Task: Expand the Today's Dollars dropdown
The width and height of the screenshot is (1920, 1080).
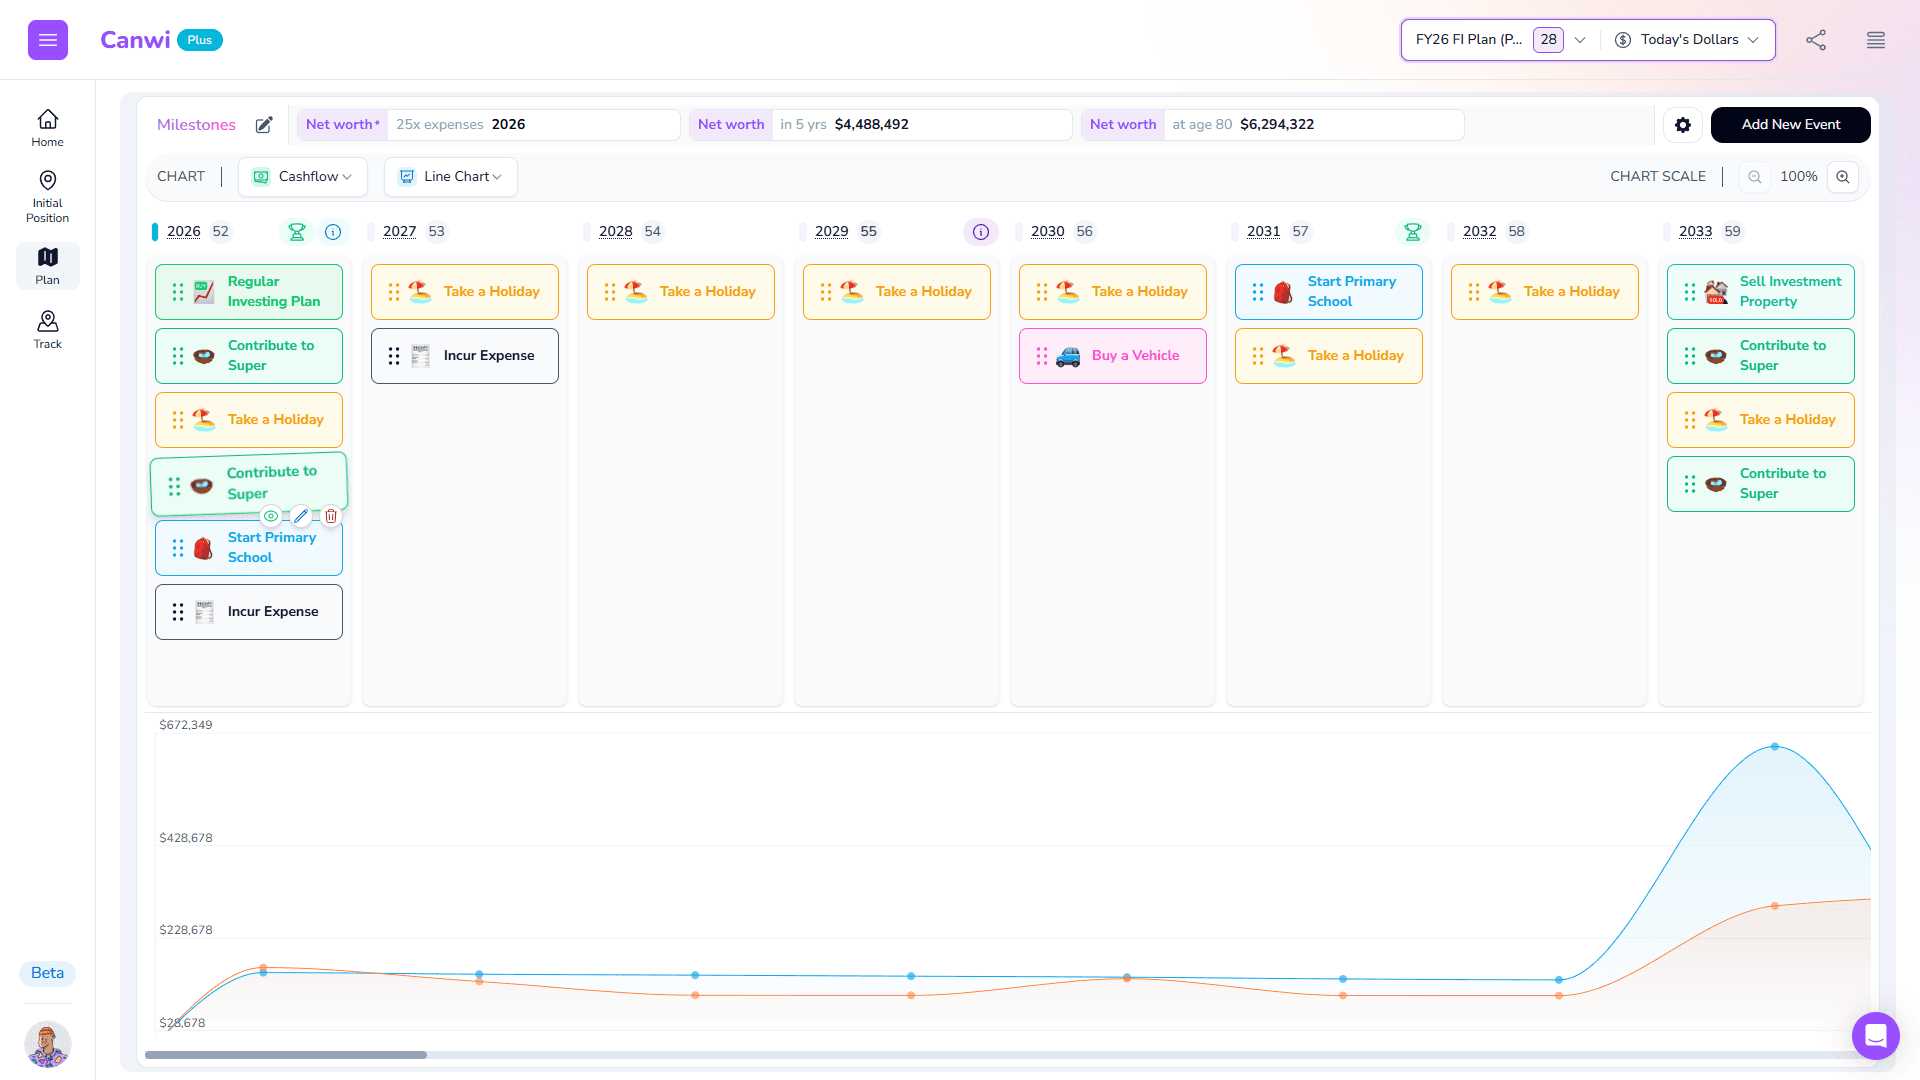Action: (1688, 40)
